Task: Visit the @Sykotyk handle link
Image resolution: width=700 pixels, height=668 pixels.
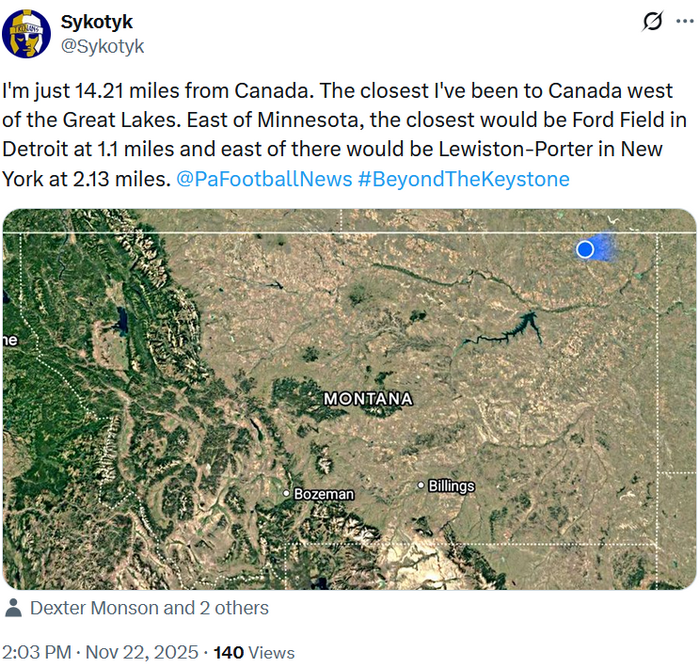Action: coord(102,45)
